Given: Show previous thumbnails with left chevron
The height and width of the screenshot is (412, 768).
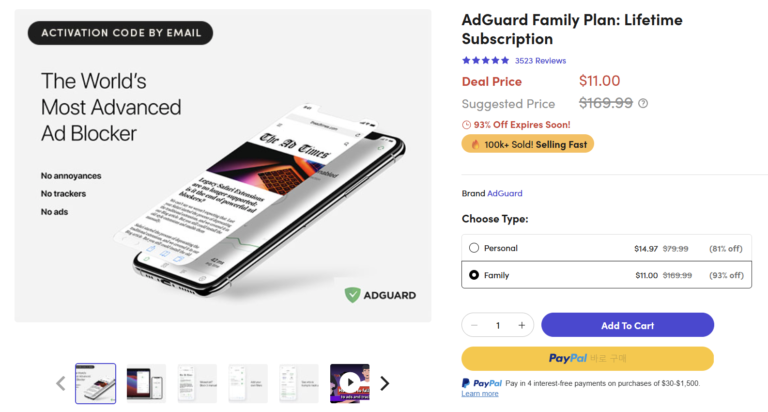Looking at the screenshot, I should [60, 382].
